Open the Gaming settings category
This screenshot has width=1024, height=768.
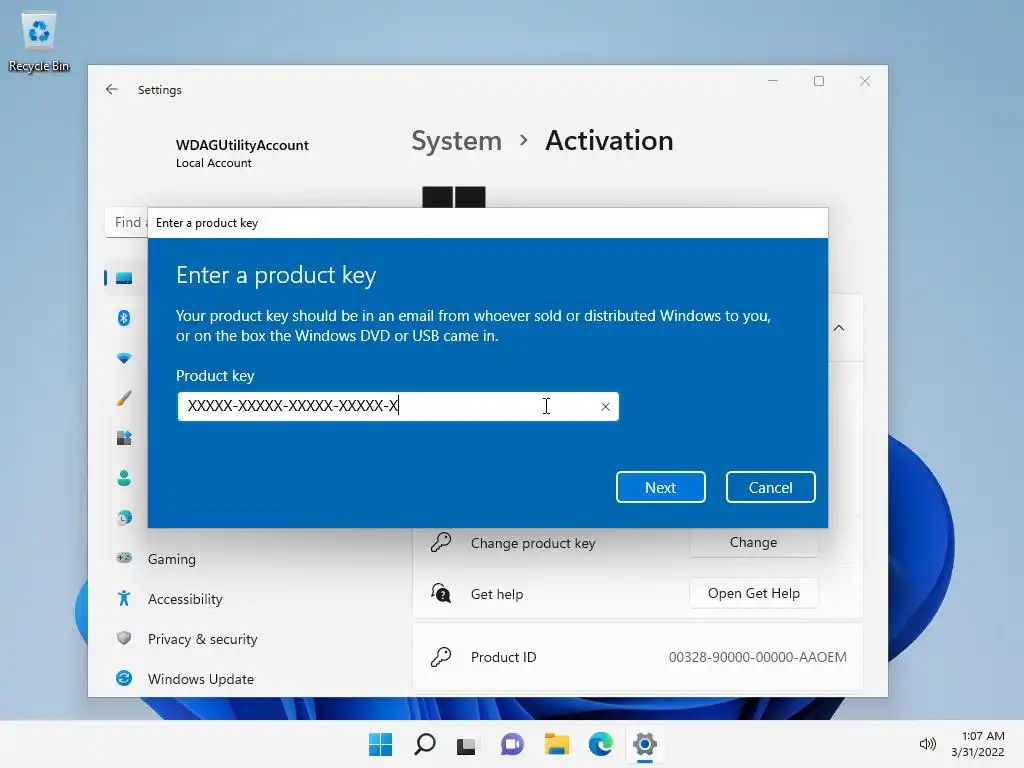pos(171,559)
